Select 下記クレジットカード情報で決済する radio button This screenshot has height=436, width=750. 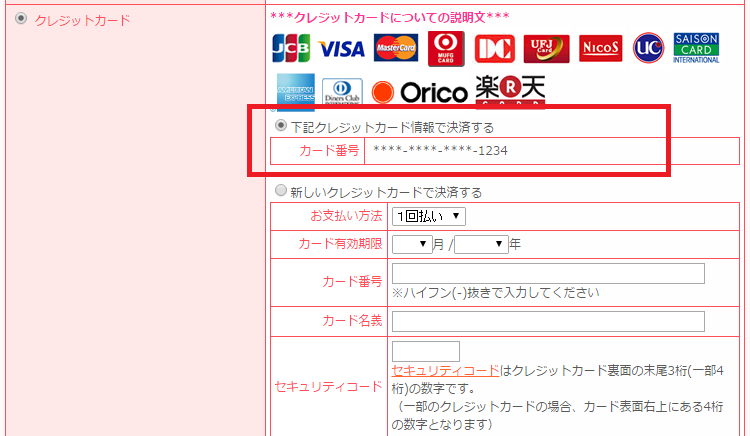pos(281,126)
